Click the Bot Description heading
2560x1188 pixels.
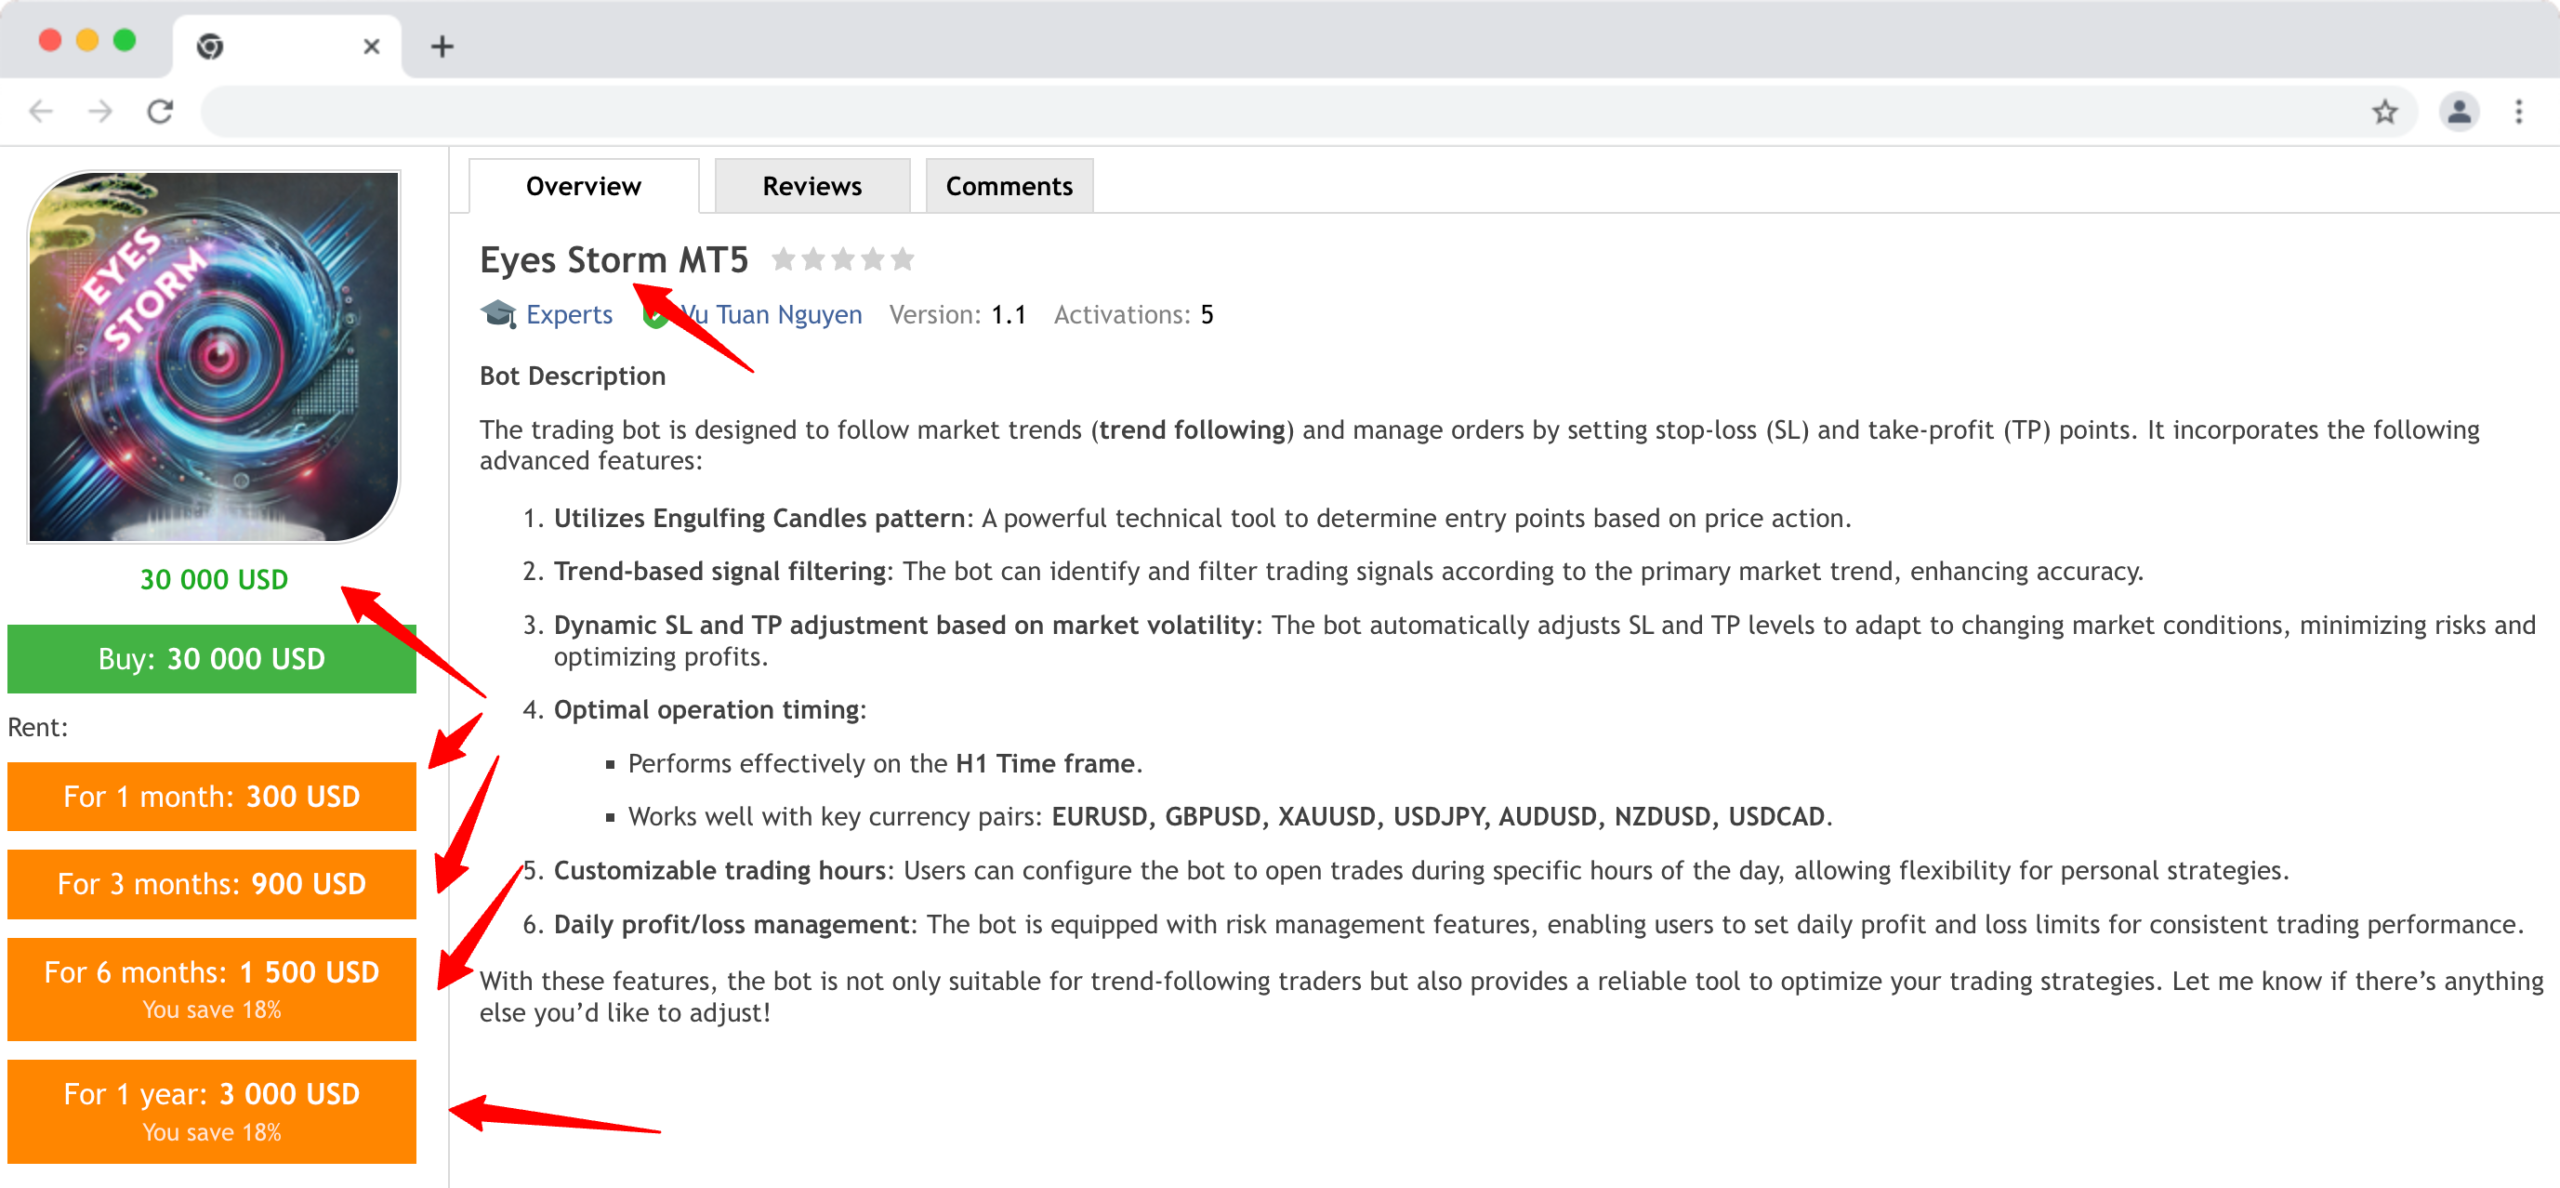pos(572,376)
